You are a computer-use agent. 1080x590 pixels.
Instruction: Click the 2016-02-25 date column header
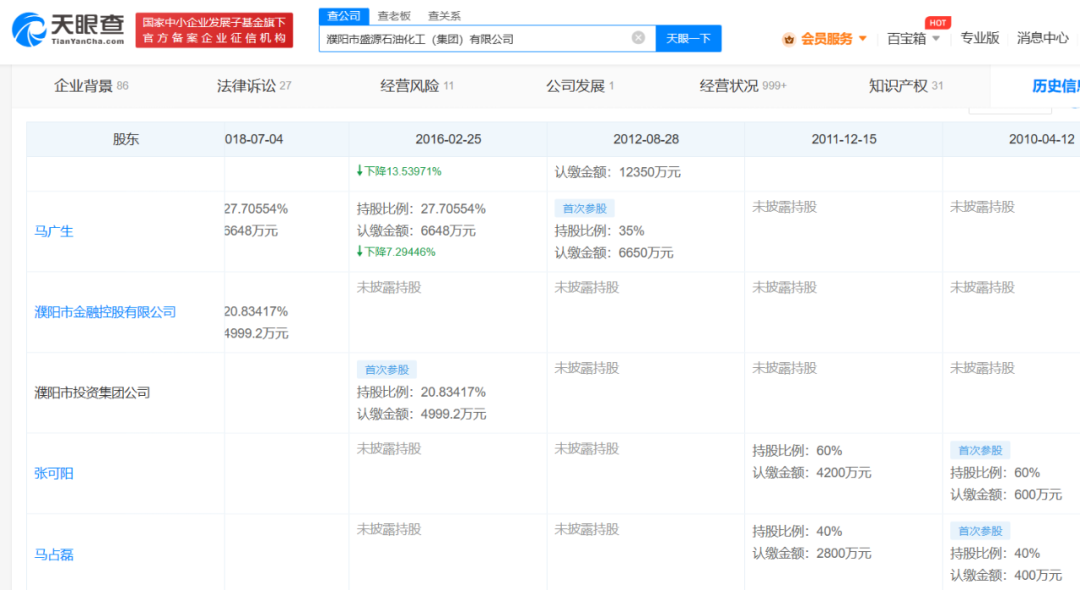click(x=448, y=139)
